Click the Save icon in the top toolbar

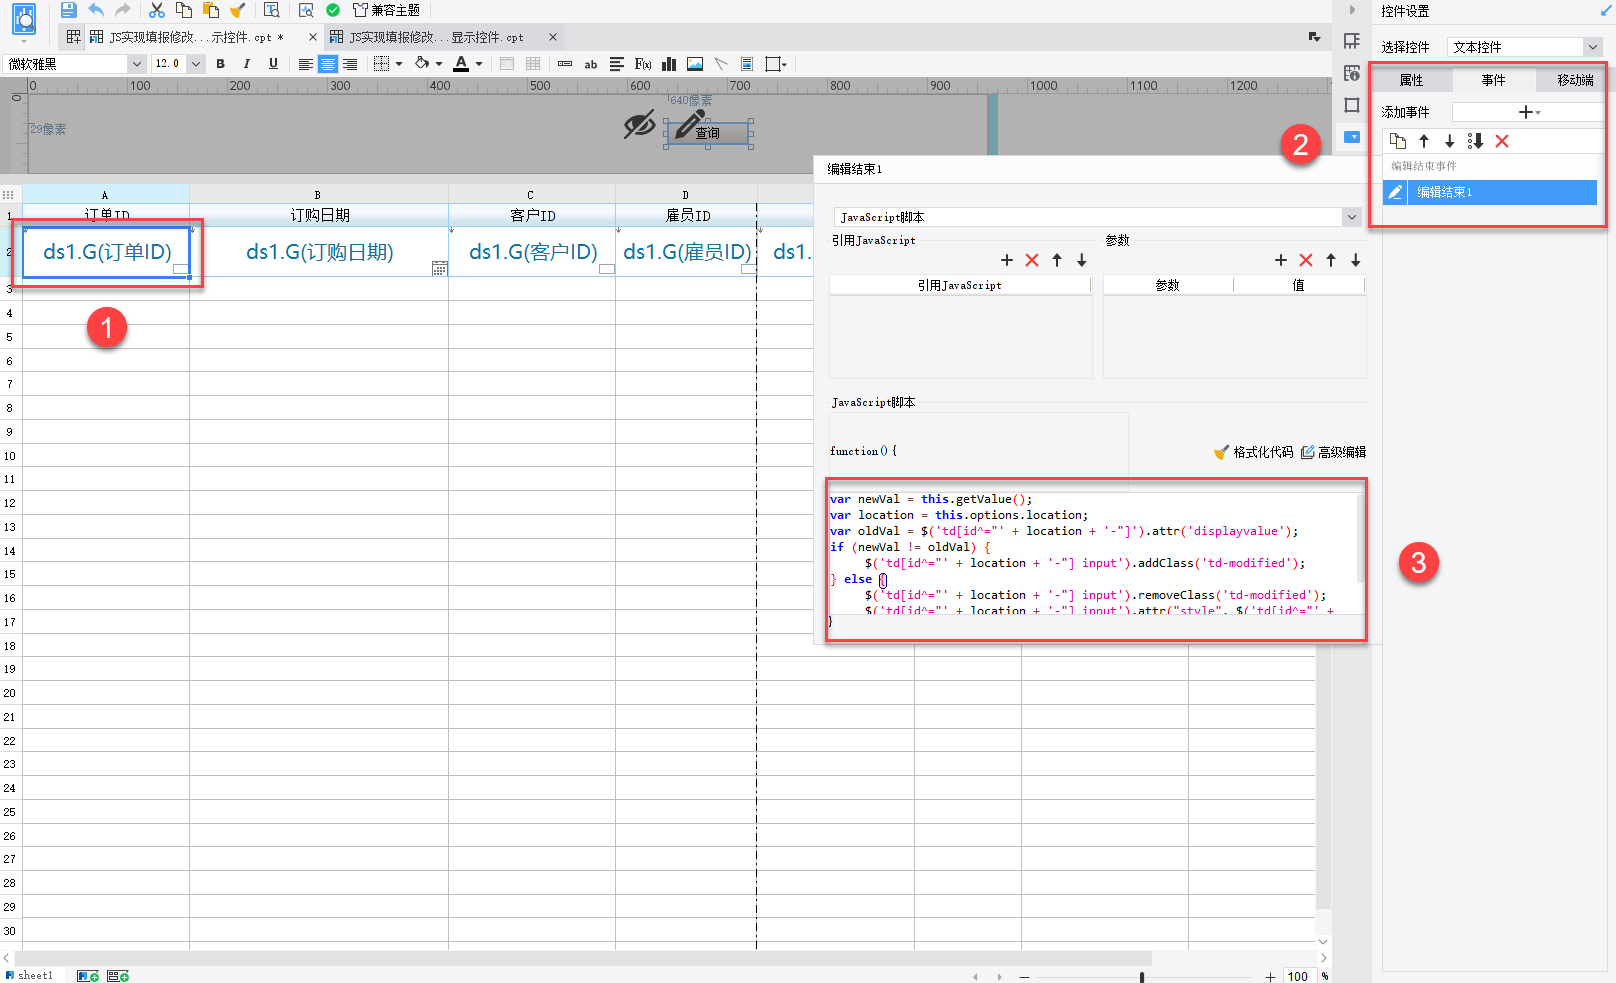[69, 10]
